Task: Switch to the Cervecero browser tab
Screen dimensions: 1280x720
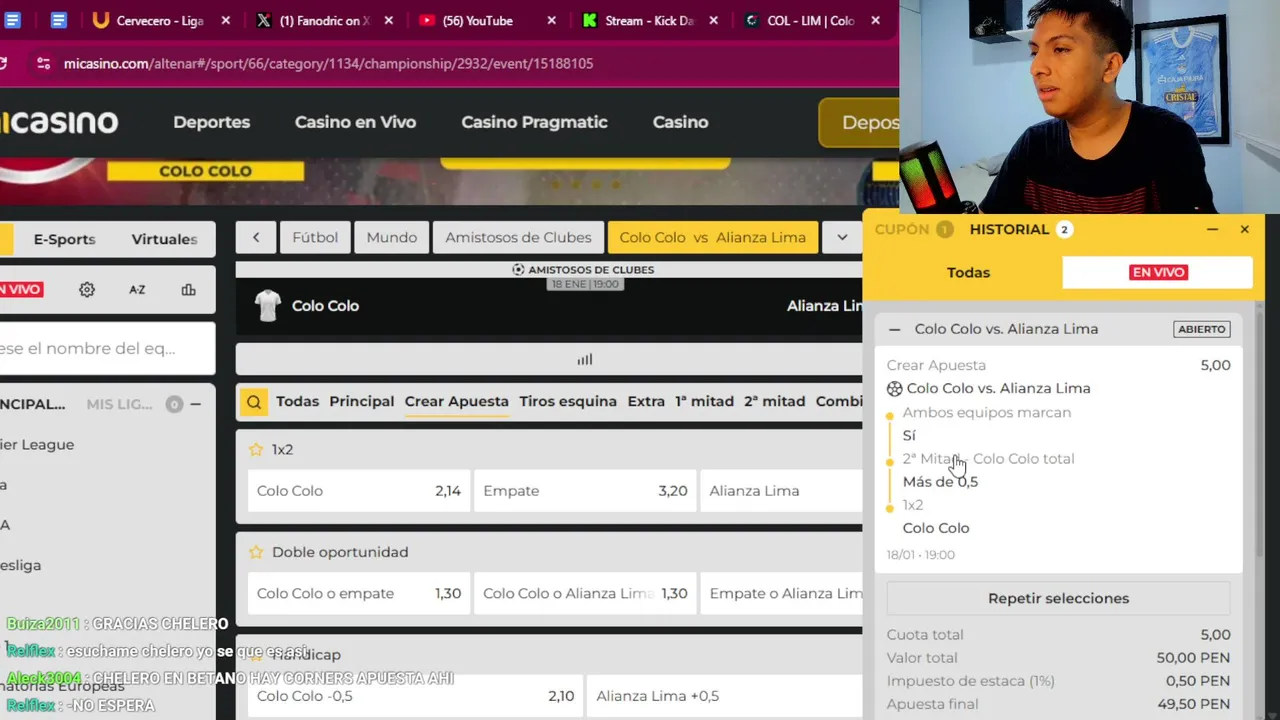Action: pos(159,20)
